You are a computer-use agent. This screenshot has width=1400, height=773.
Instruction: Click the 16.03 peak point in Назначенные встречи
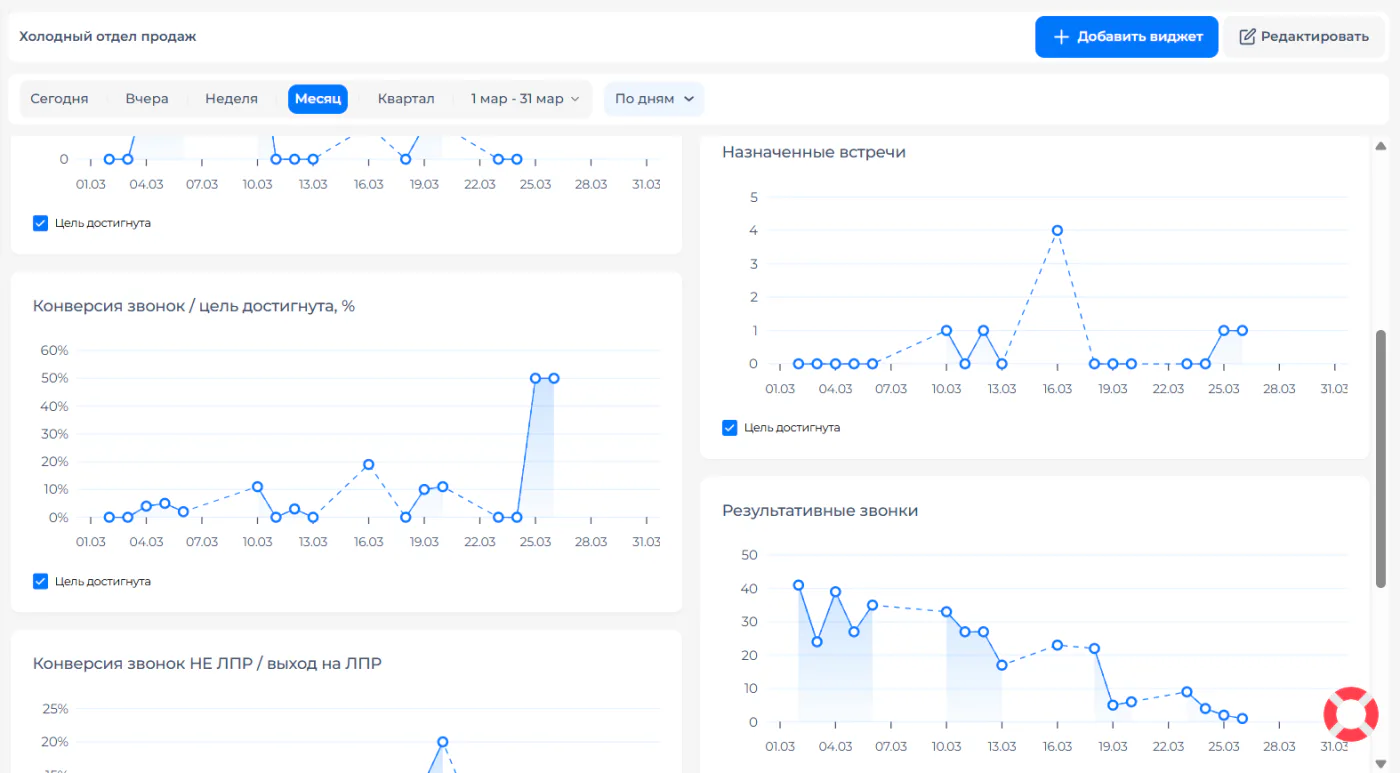[1057, 230]
